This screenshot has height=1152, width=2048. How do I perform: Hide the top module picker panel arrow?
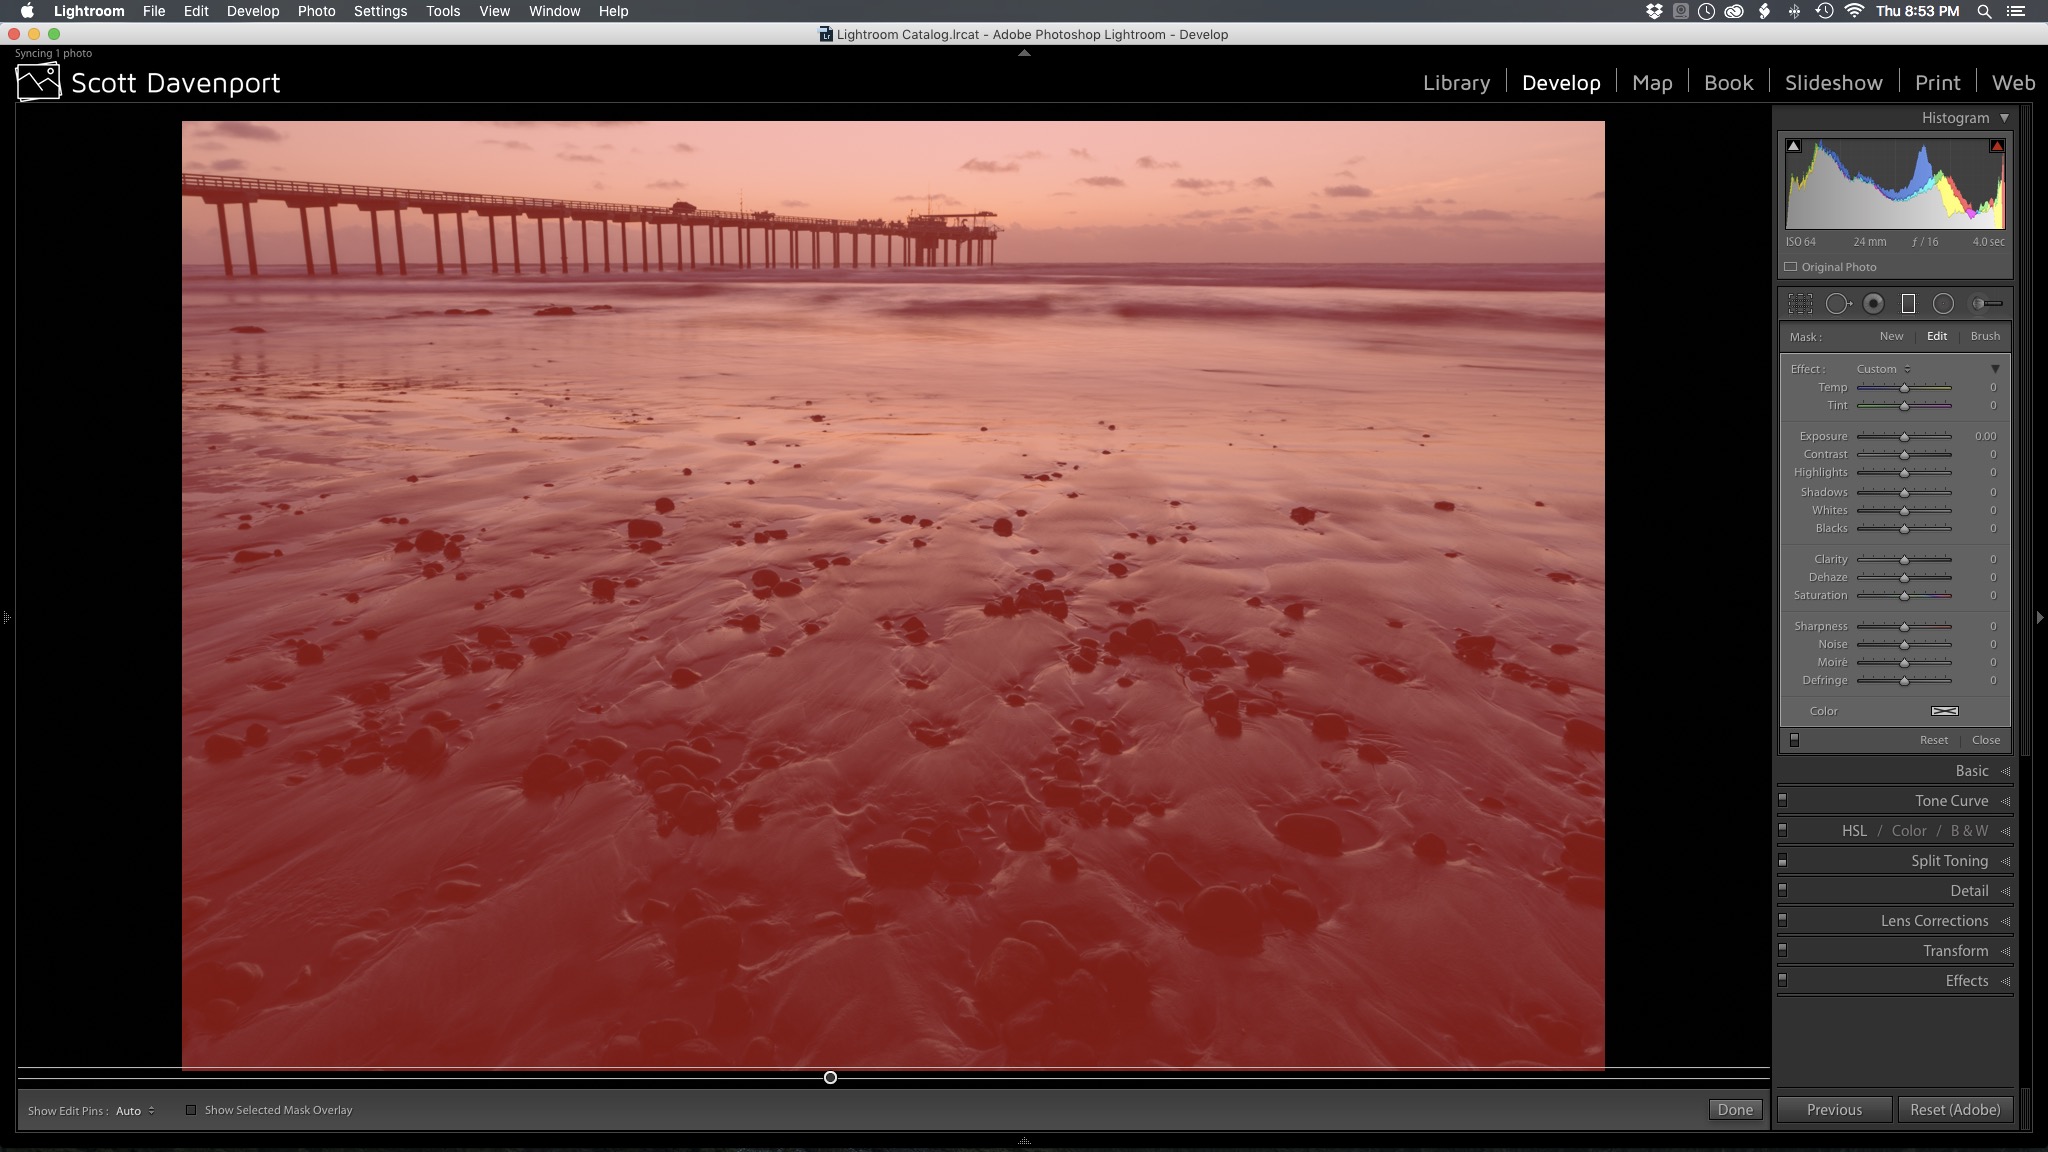pyautogui.click(x=1024, y=53)
